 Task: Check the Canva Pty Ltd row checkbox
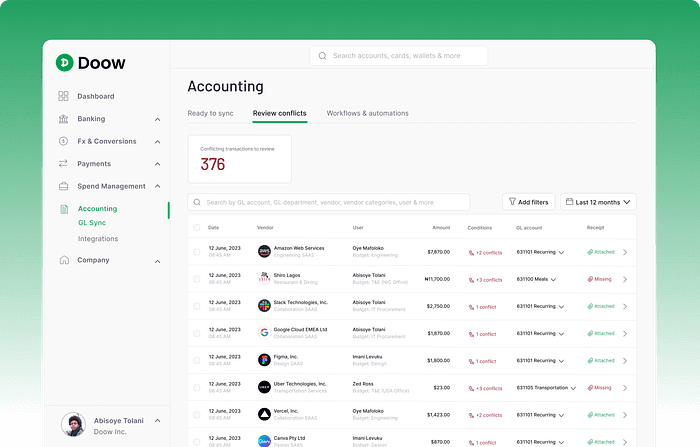[197, 442]
